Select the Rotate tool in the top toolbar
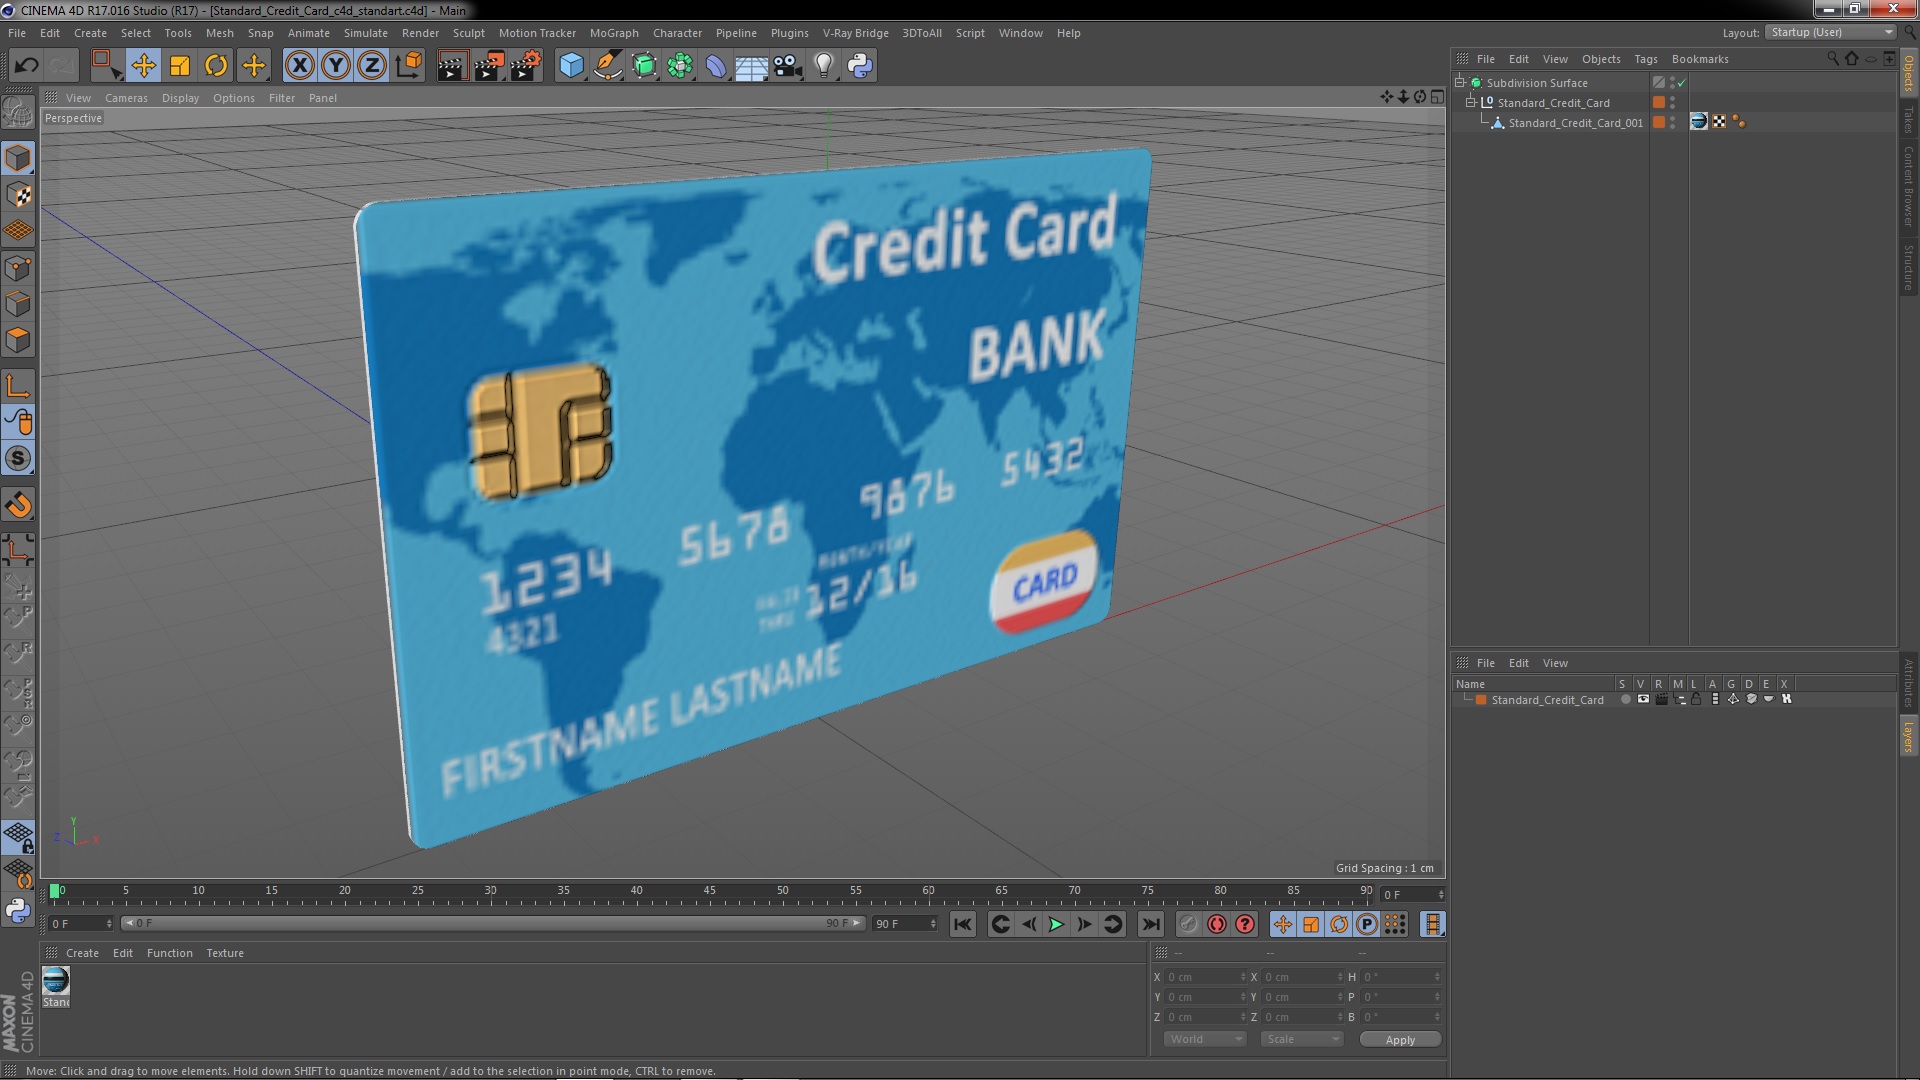 click(x=216, y=66)
